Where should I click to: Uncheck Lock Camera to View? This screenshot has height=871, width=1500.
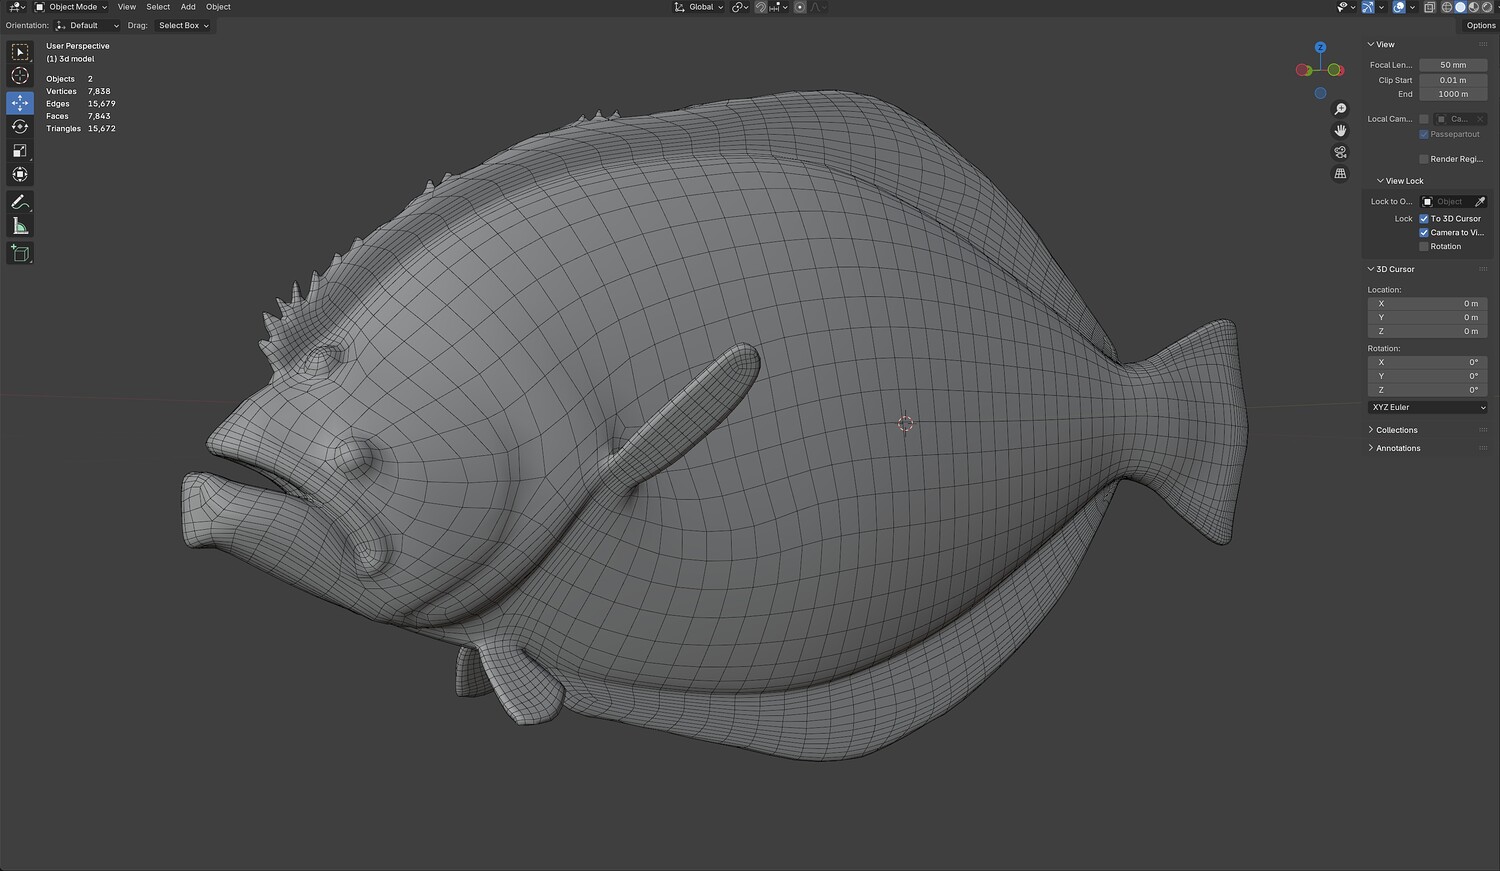[1424, 233]
